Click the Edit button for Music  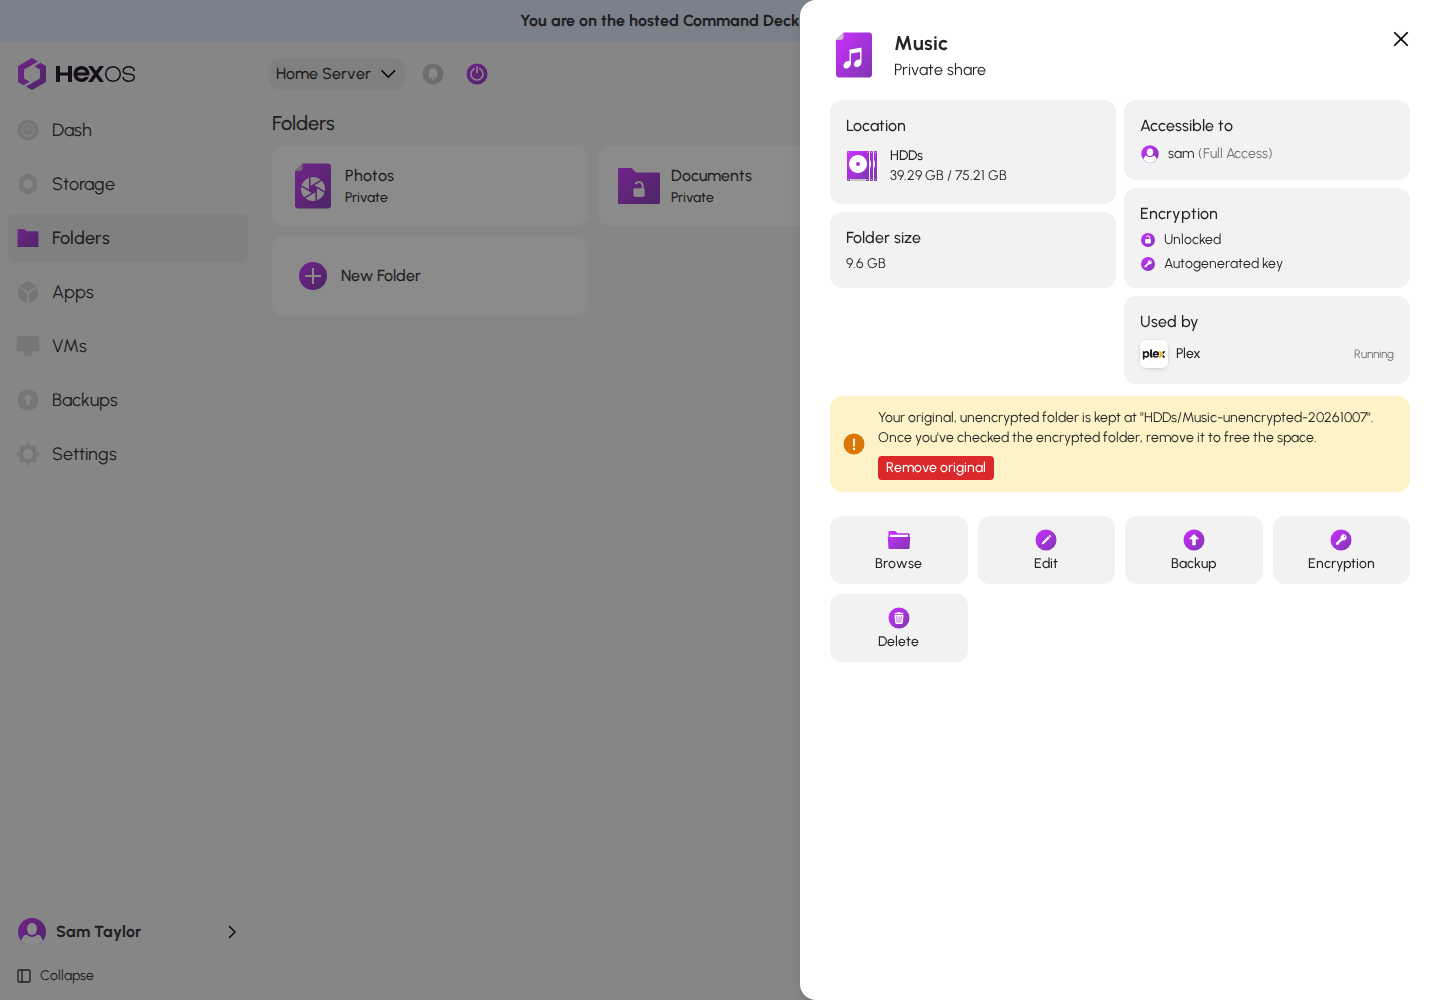[x=1046, y=550]
